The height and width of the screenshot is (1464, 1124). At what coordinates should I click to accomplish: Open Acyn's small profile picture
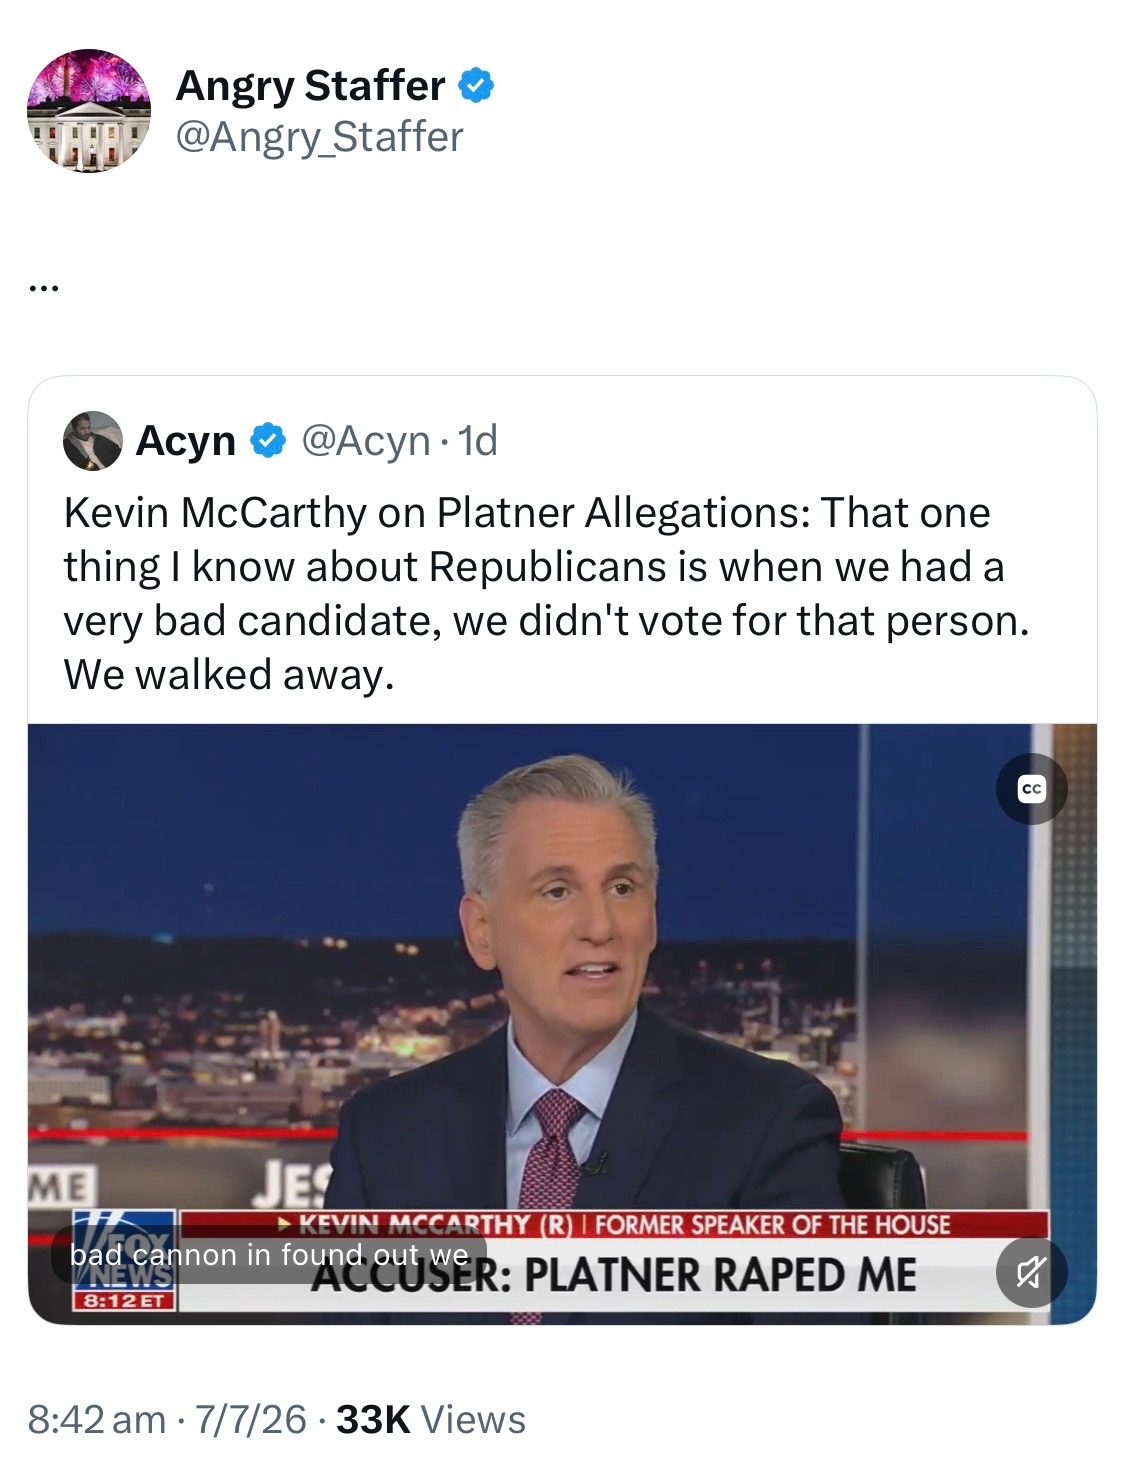(92, 440)
